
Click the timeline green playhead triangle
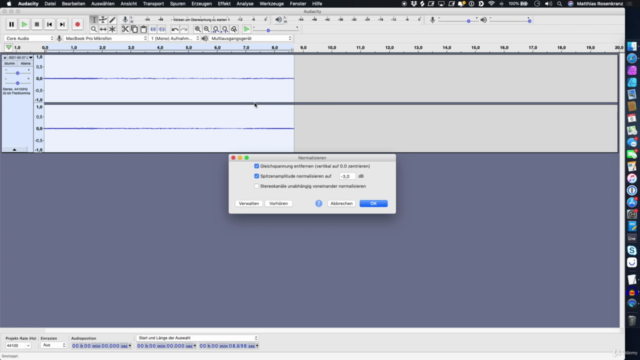(x=9, y=48)
